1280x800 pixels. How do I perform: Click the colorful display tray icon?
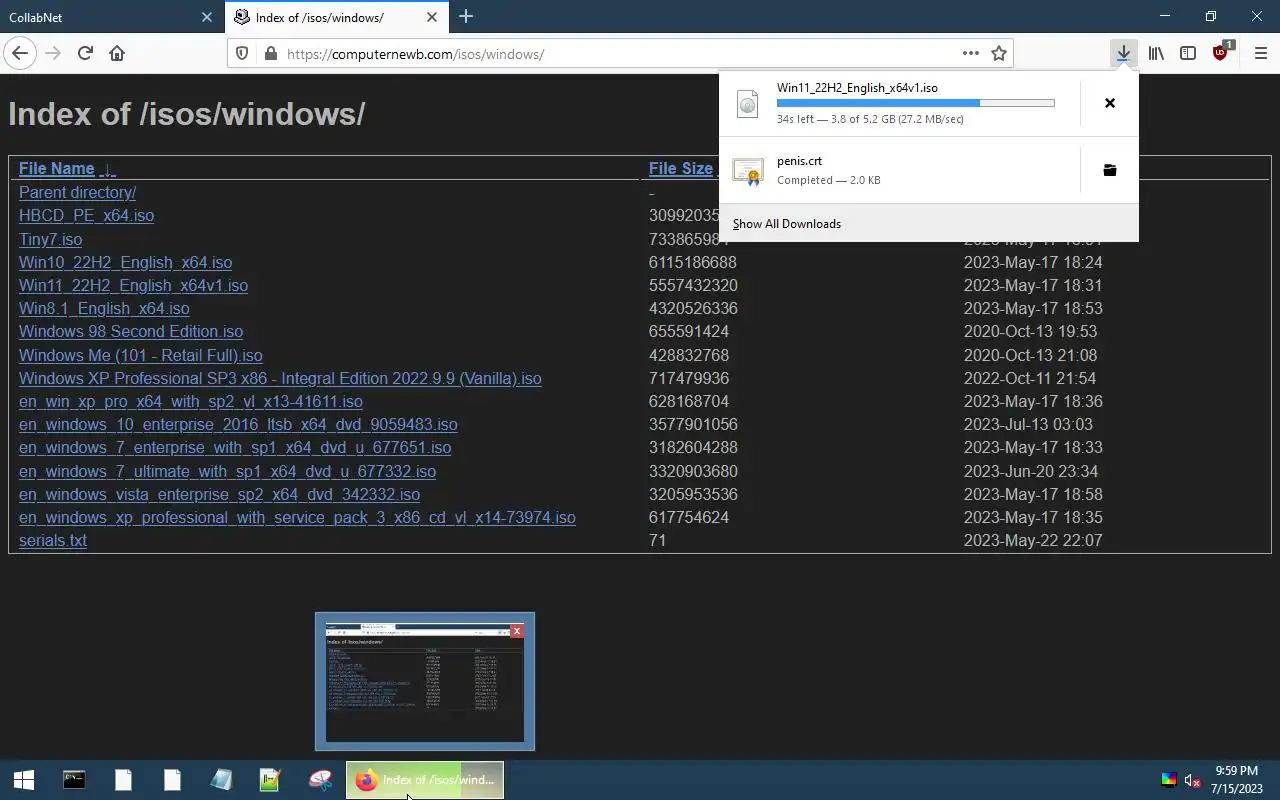coord(1168,780)
